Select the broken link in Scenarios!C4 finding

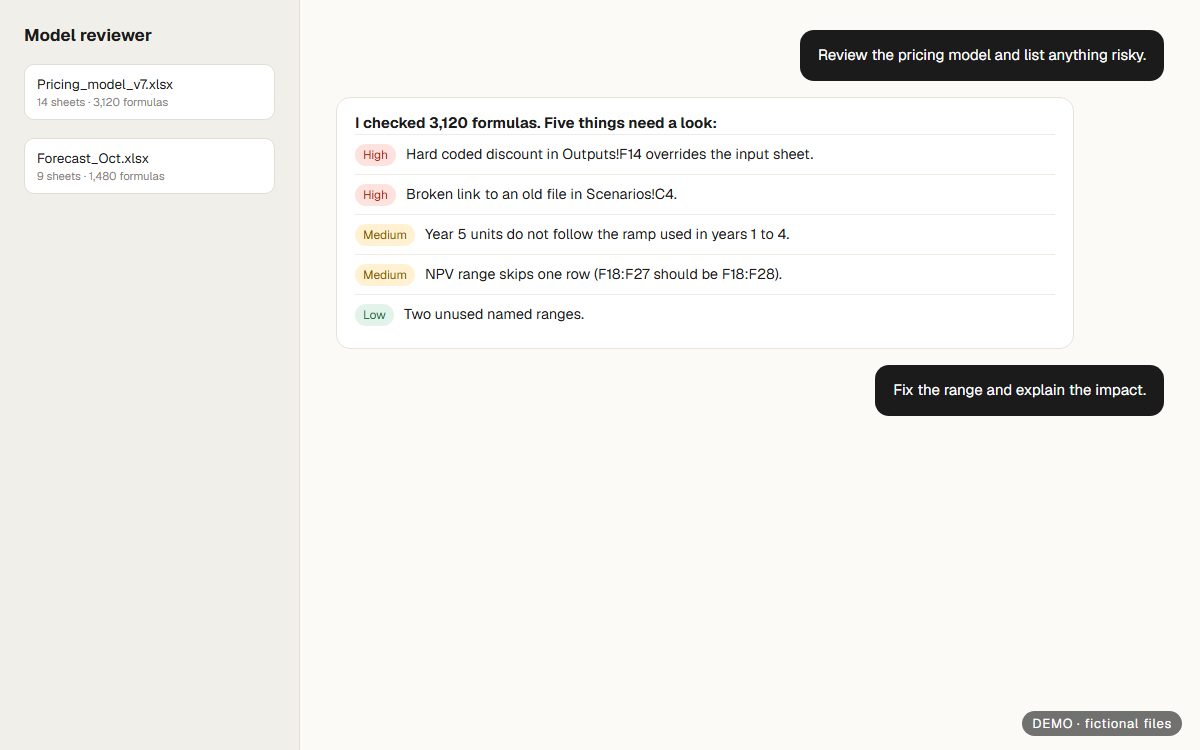pyautogui.click(x=705, y=195)
